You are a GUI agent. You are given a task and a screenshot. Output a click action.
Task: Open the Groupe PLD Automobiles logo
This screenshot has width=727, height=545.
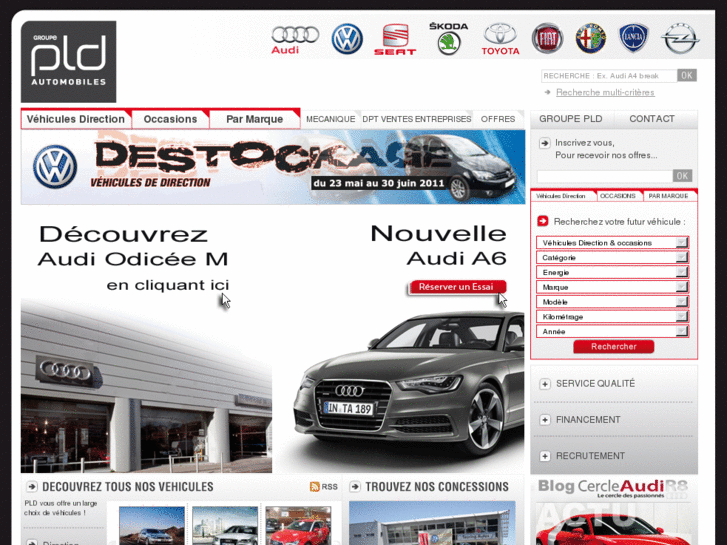[69, 62]
